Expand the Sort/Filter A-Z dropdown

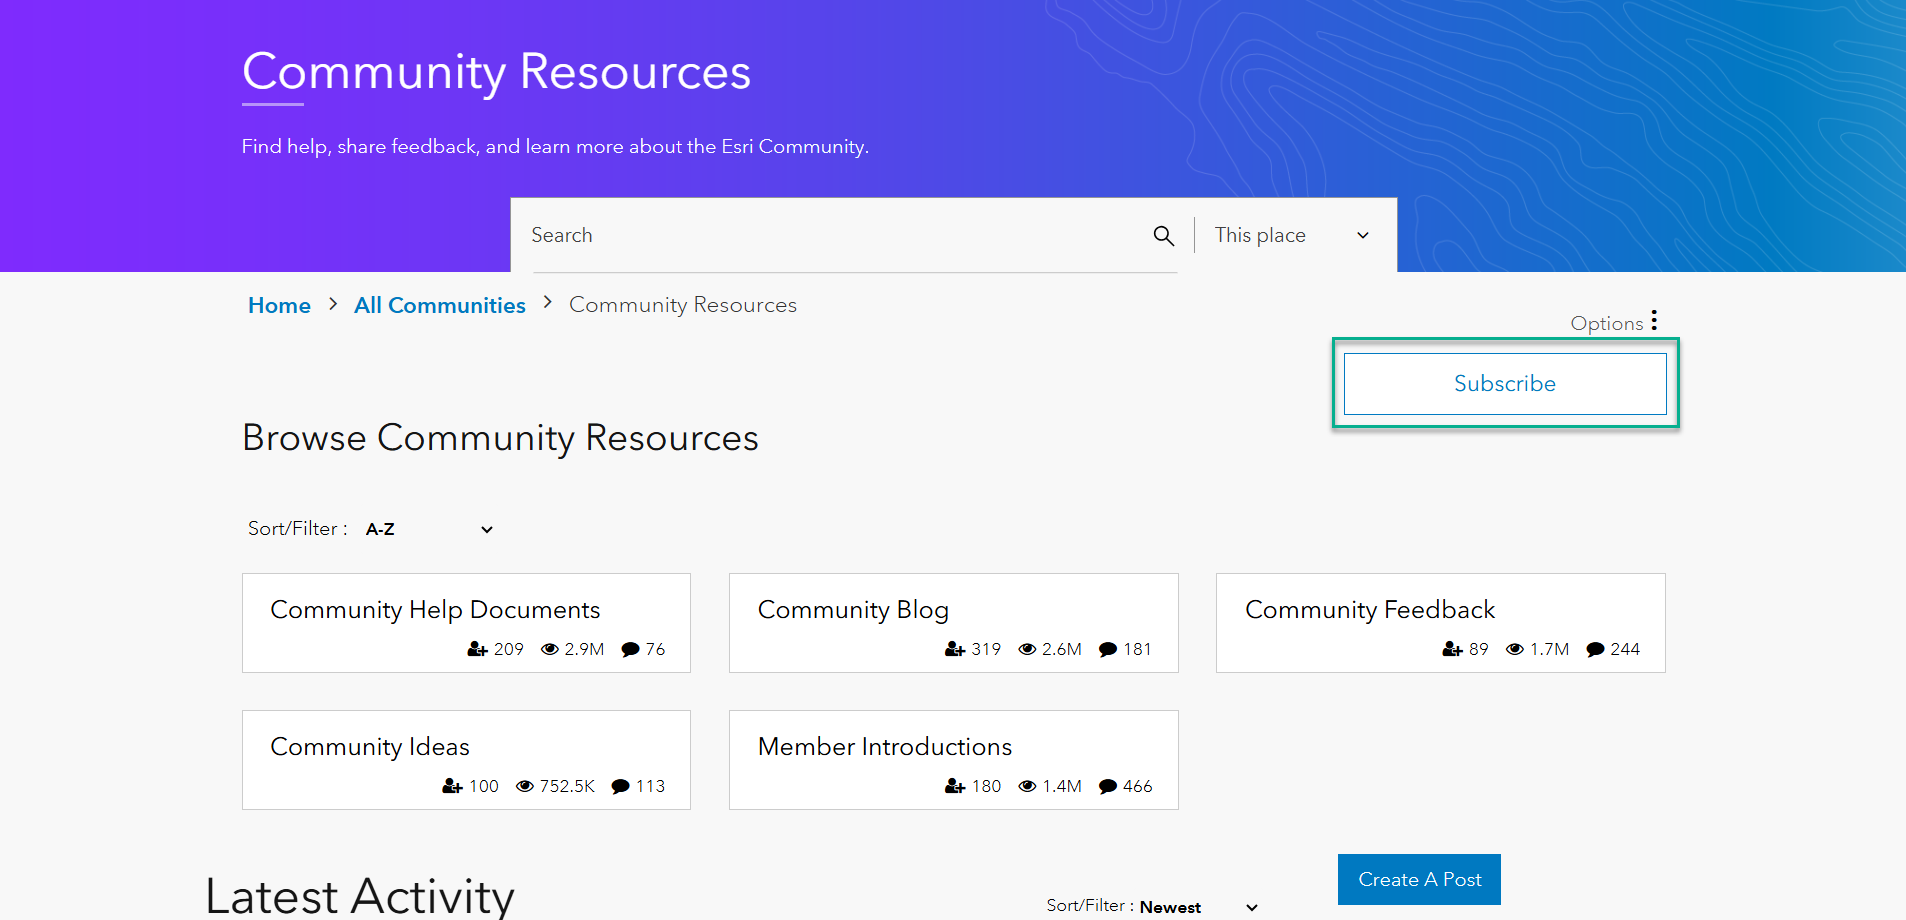[428, 529]
